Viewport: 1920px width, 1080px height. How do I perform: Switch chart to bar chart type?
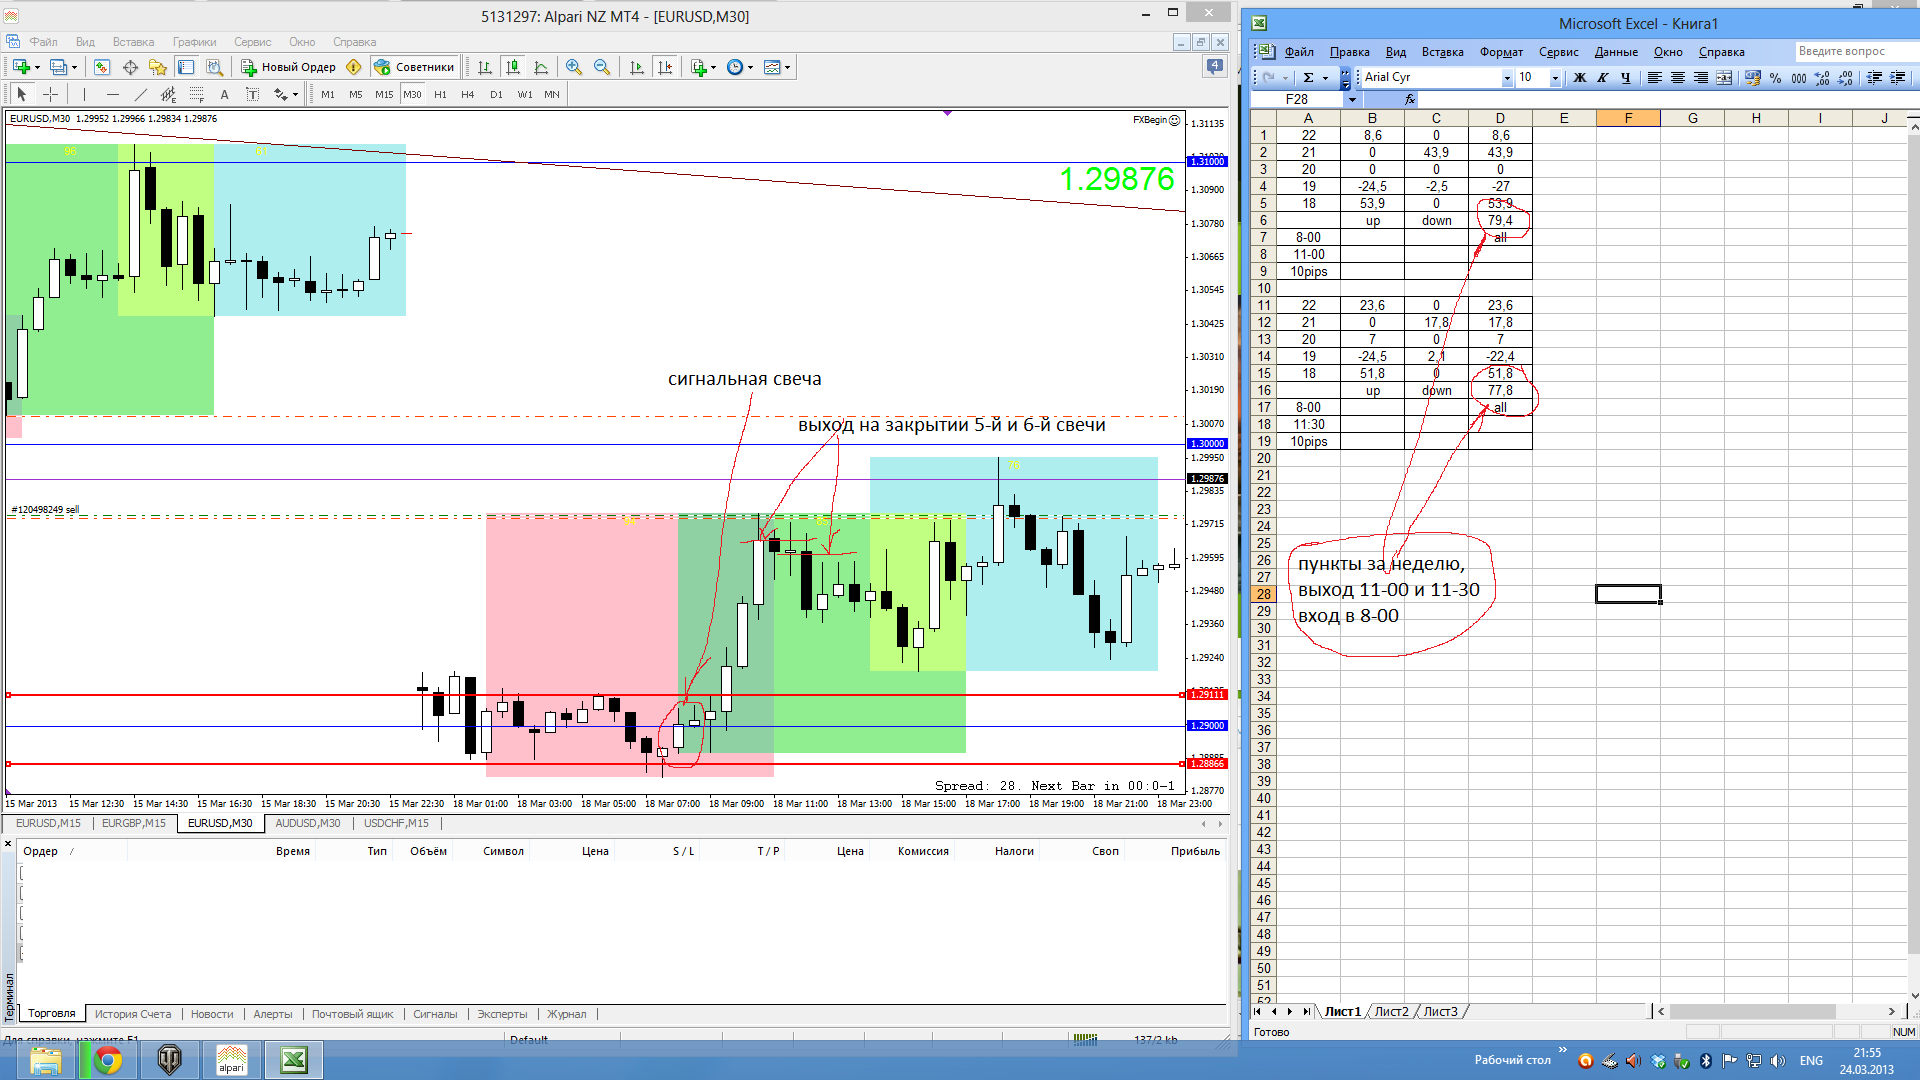485,67
